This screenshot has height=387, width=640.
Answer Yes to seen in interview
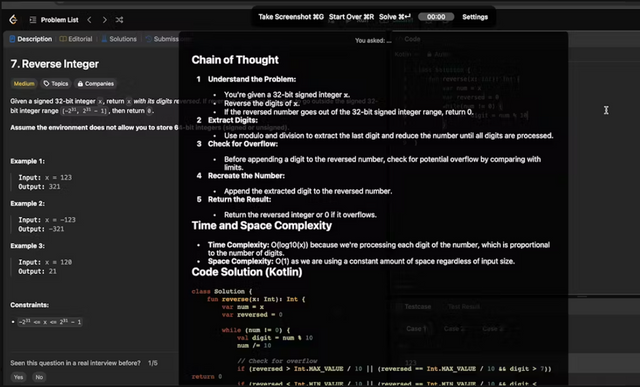(x=18, y=377)
